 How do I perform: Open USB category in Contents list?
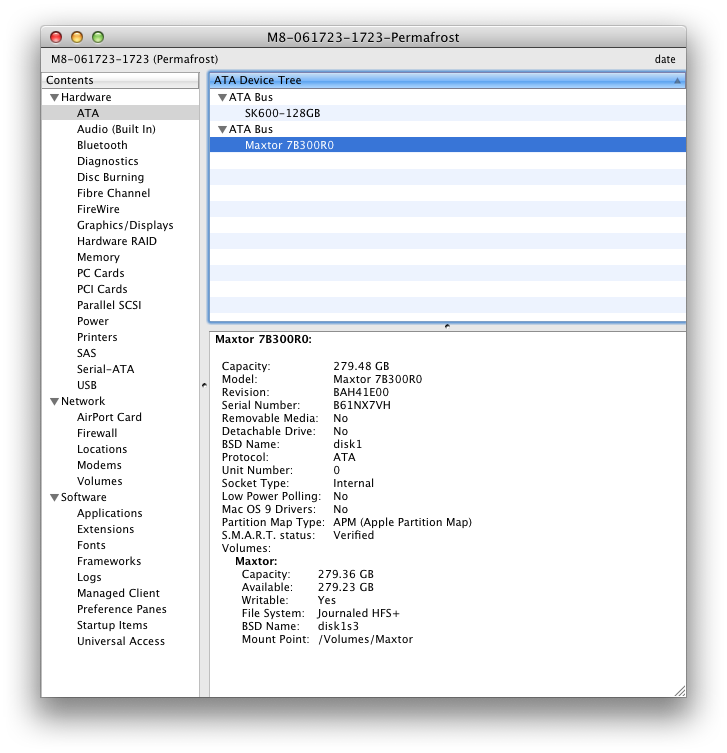pos(87,385)
